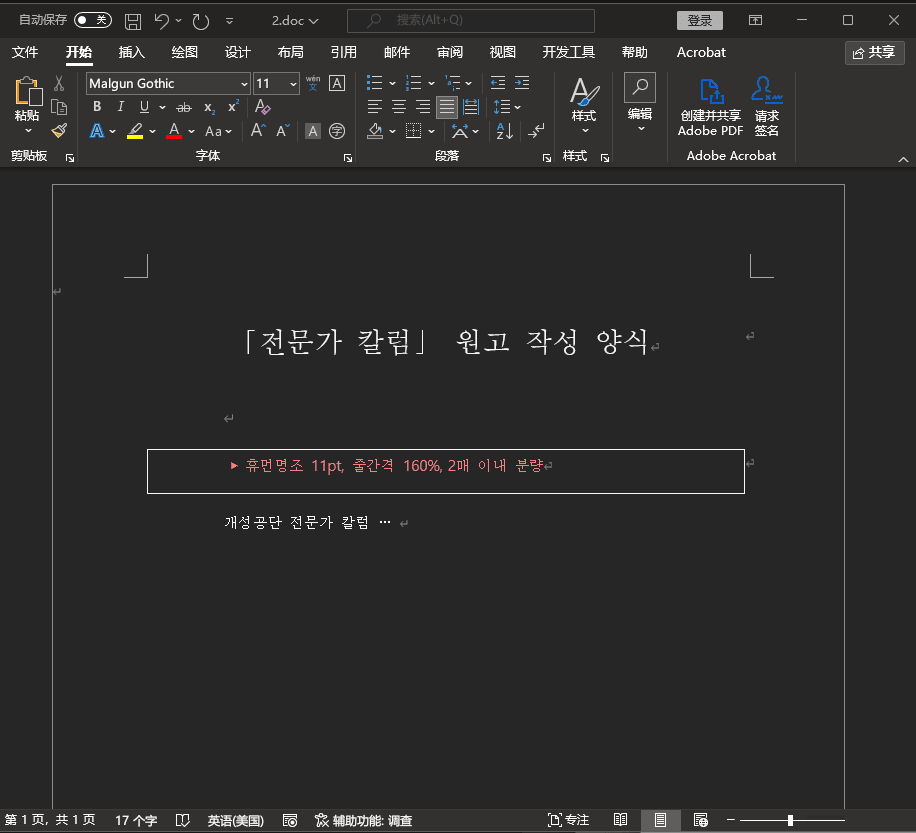
Task: Toggle Underline formatting
Action: (x=144, y=107)
